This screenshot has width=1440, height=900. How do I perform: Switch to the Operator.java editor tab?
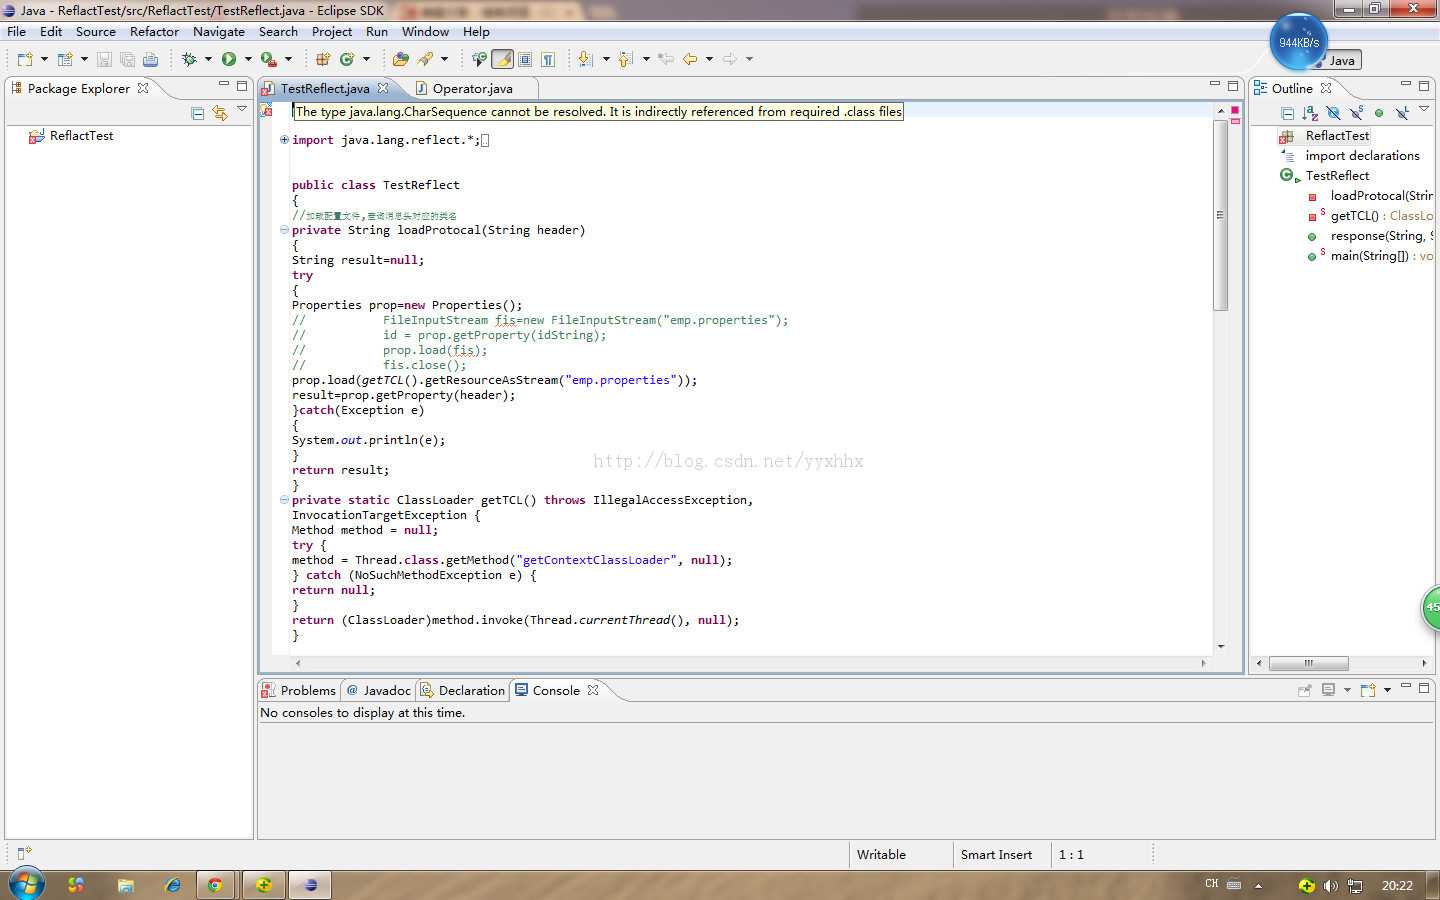click(471, 88)
